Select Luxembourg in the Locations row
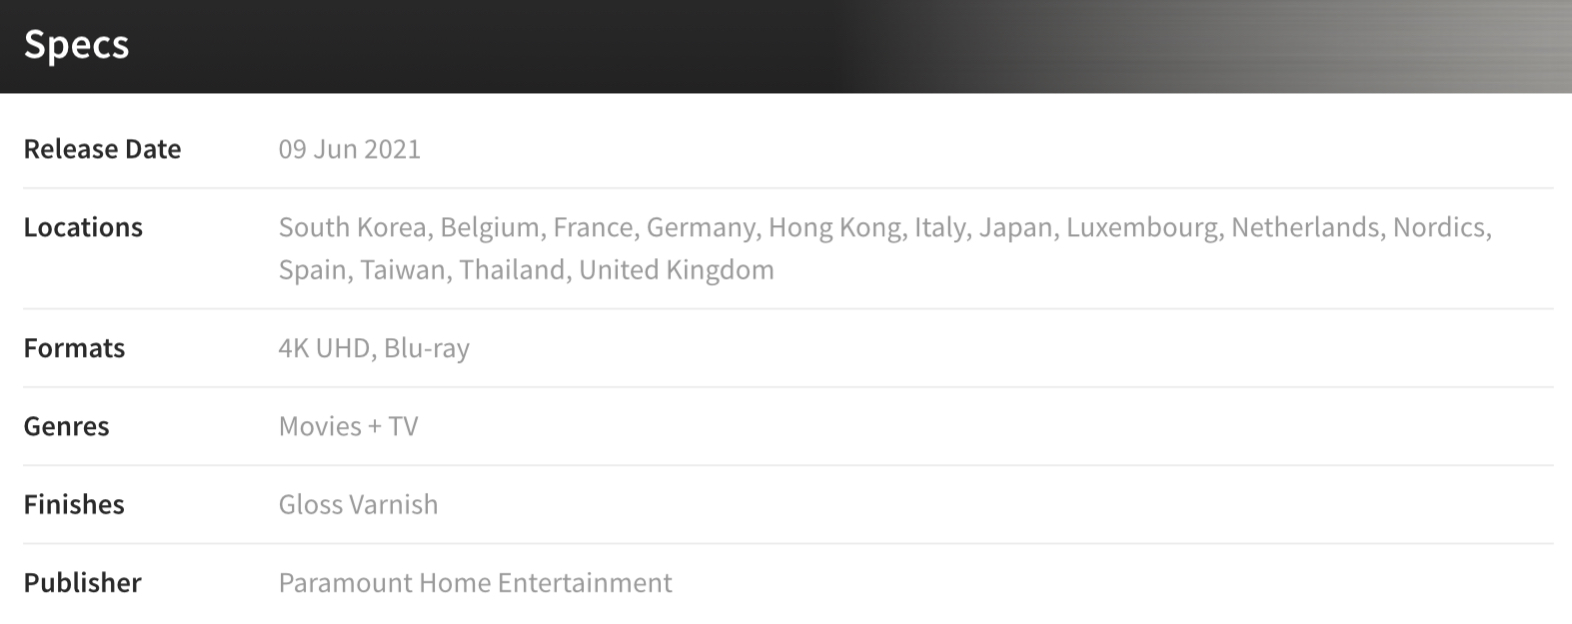The height and width of the screenshot is (624, 1572). tap(1142, 227)
